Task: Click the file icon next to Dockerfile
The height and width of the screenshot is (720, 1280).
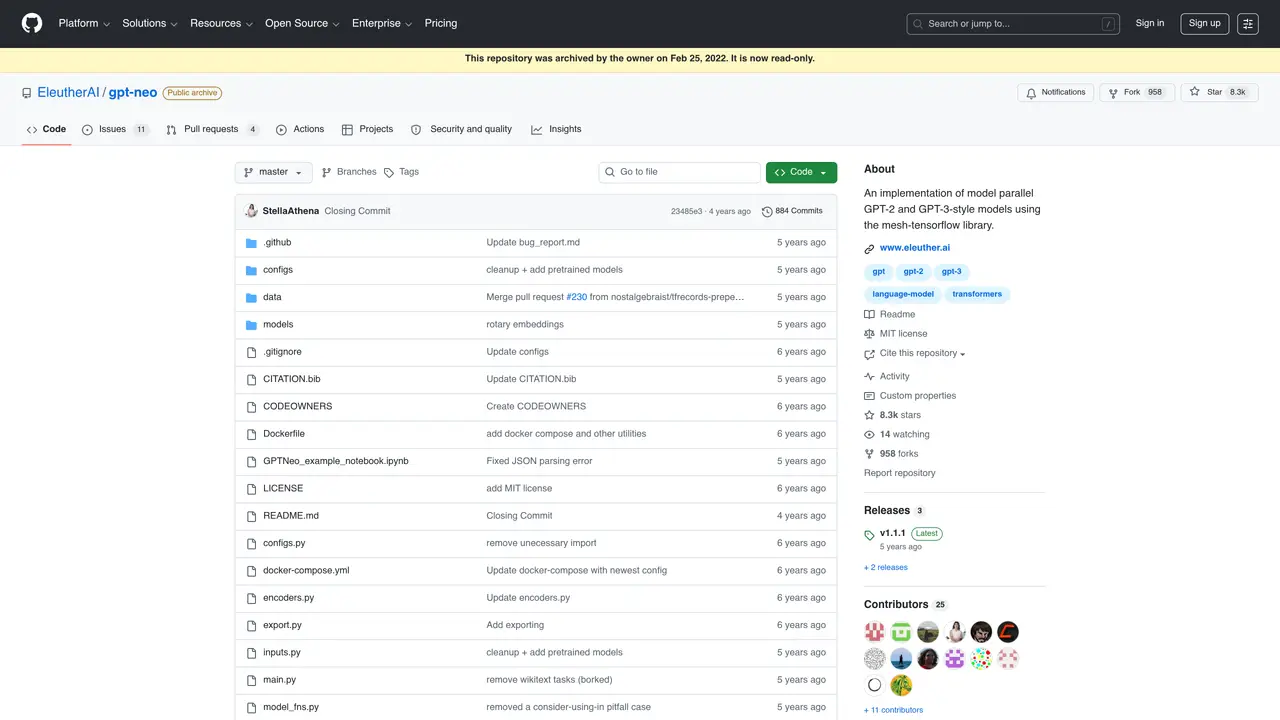Action: pyautogui.click(x=252, y=434)
